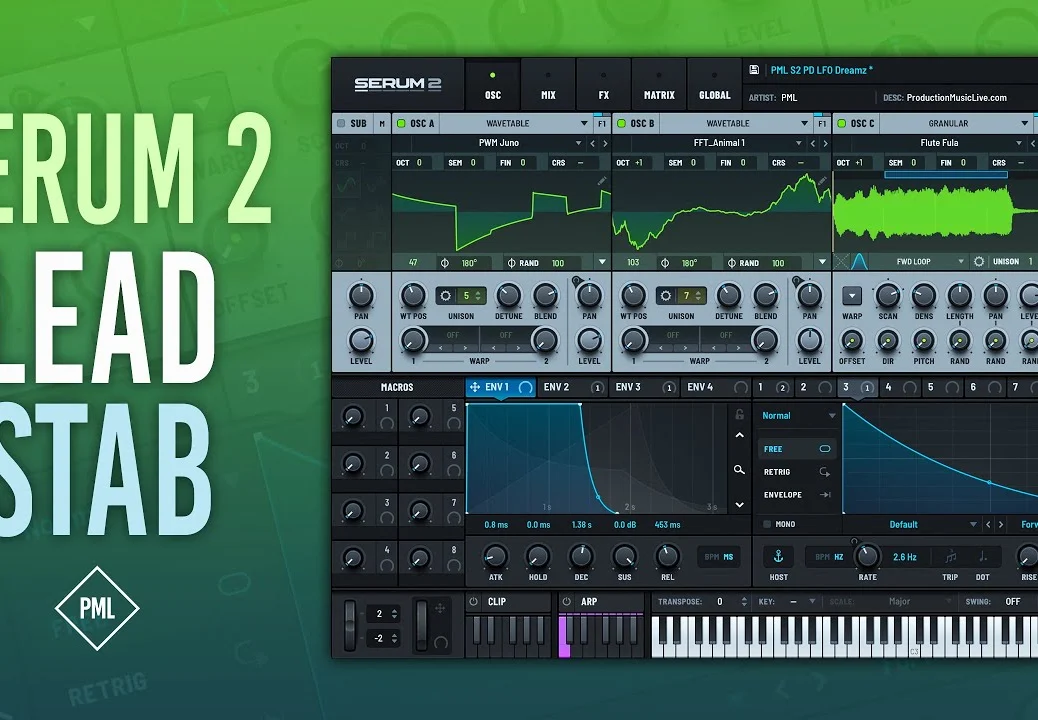Open the OSC B wavetable edit pencil
The image size is (1038, 720).
click(x=822, y=181)
